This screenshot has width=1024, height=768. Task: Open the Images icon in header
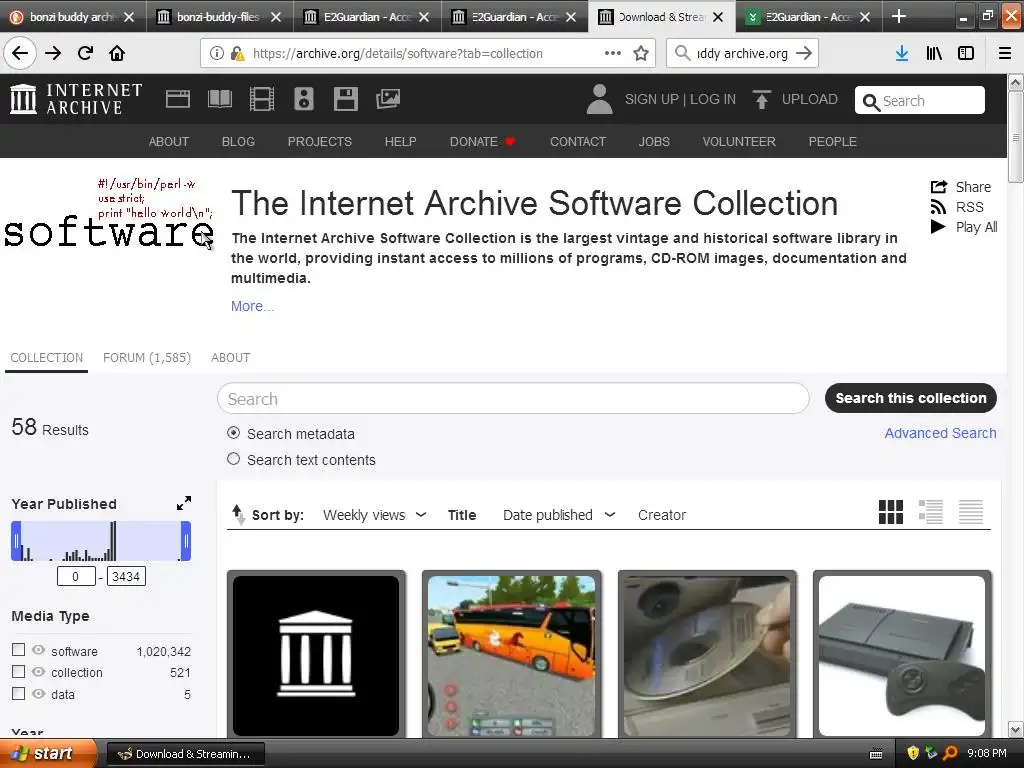click(388, 99)
